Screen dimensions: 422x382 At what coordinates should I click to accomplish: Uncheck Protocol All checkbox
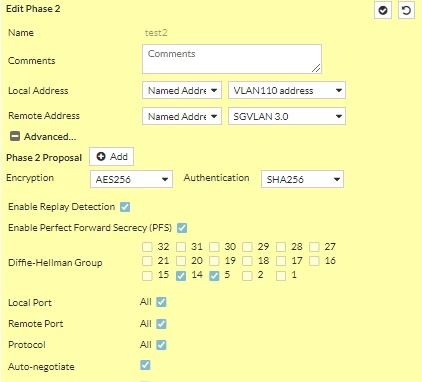point(161,345)
